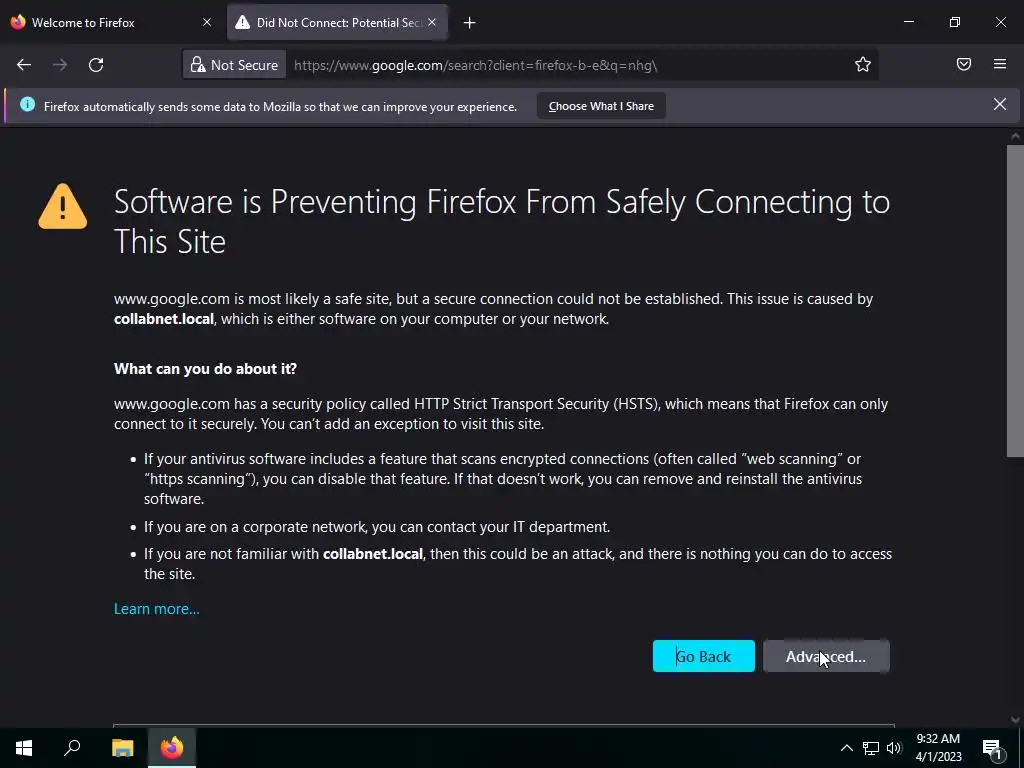Open Windows taskbar search
Viewport: 1024px width, 768px height.
(x=72, y=748)
